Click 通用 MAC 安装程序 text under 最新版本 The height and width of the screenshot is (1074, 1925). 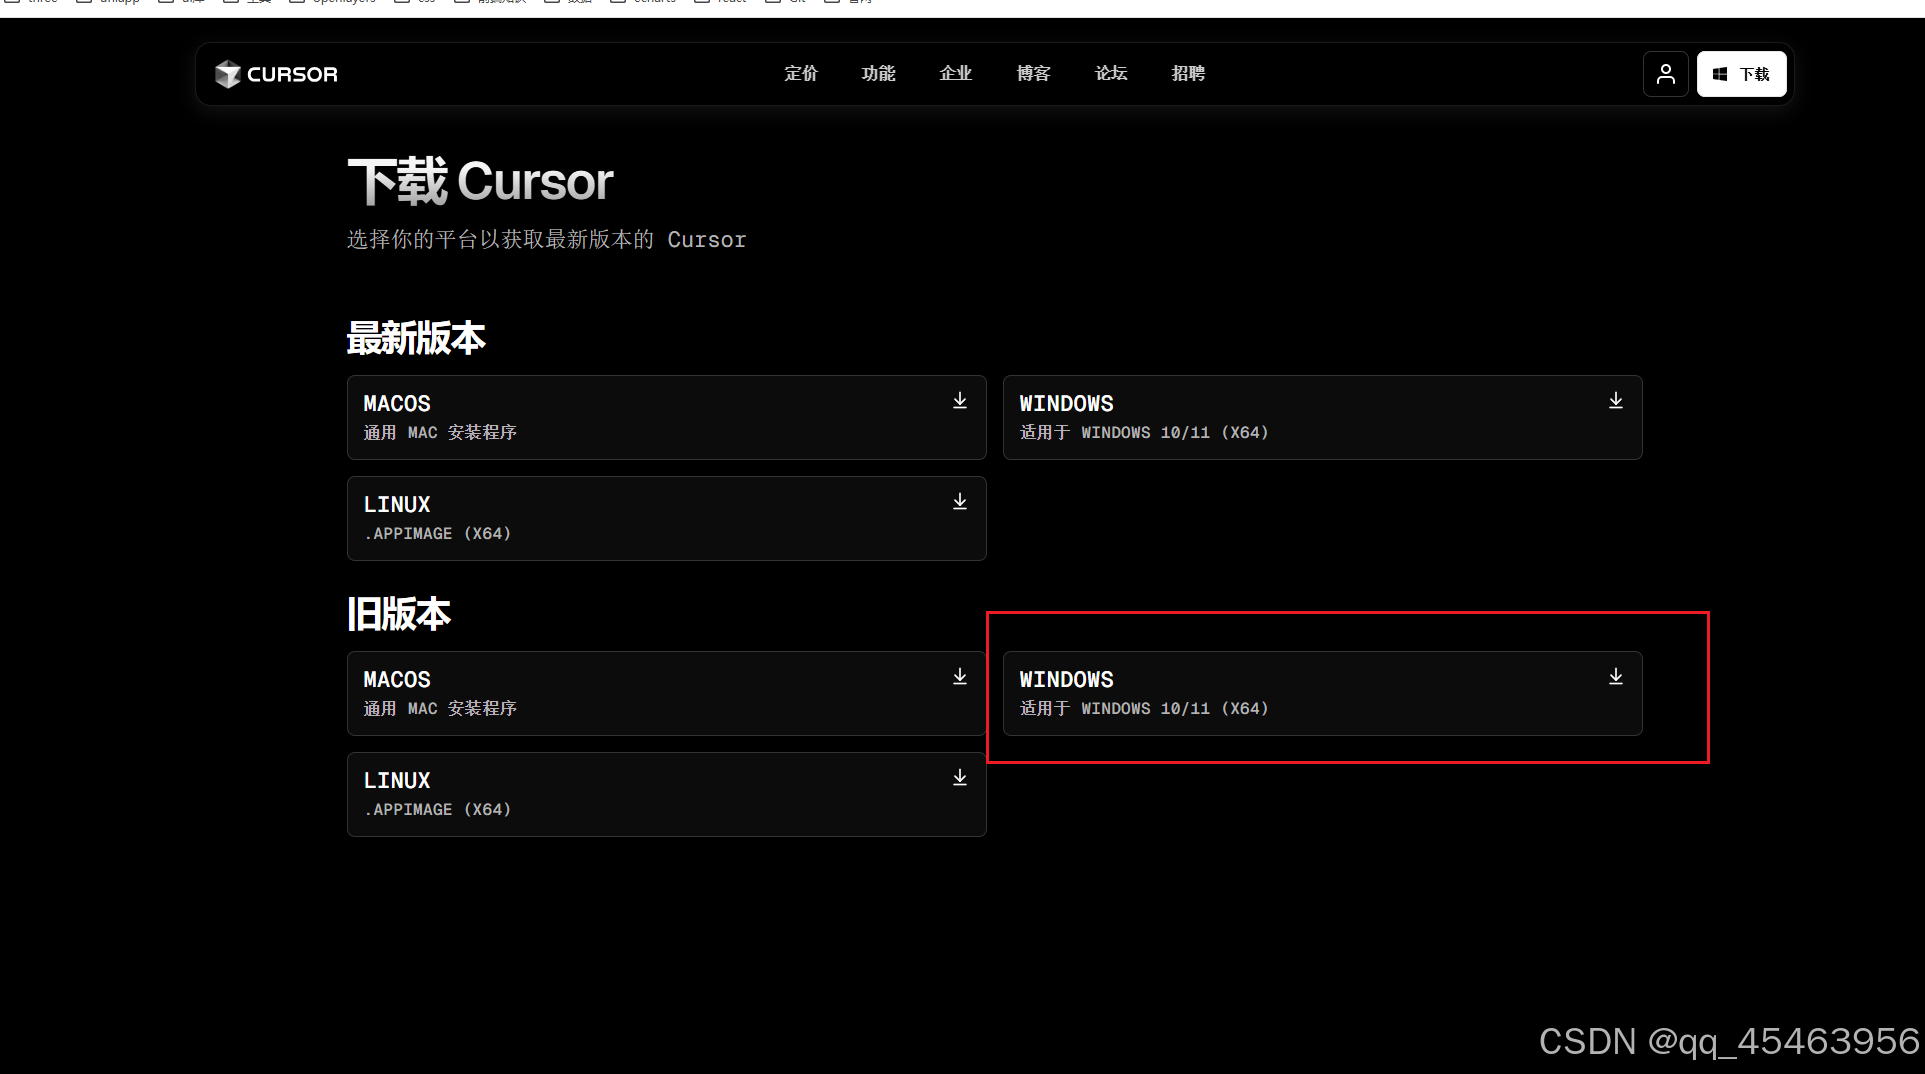click(x=440, y=433)
